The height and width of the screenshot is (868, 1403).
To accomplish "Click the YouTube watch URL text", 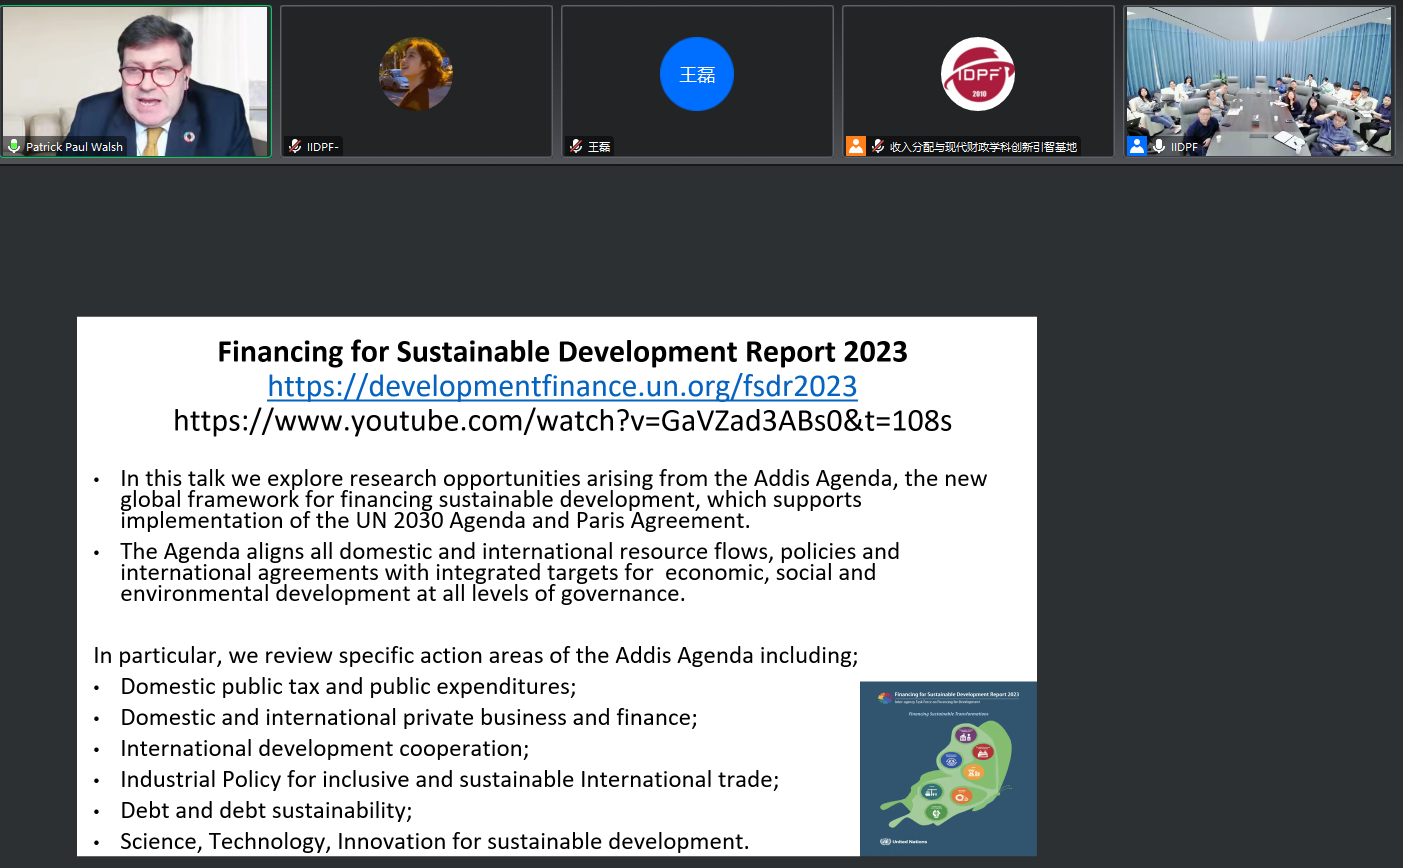I will 562,420.
